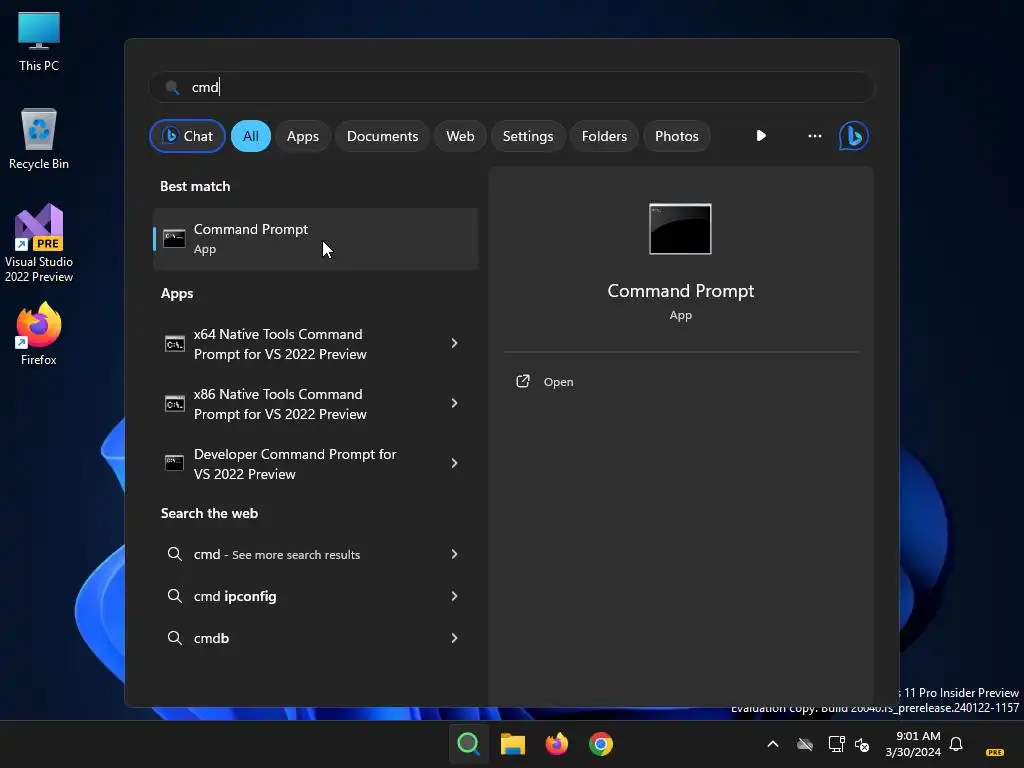This screenshot has height=768, width=1024.
Task: Open the Recycle Bin desktop icon
Action: tap(39, 139)
